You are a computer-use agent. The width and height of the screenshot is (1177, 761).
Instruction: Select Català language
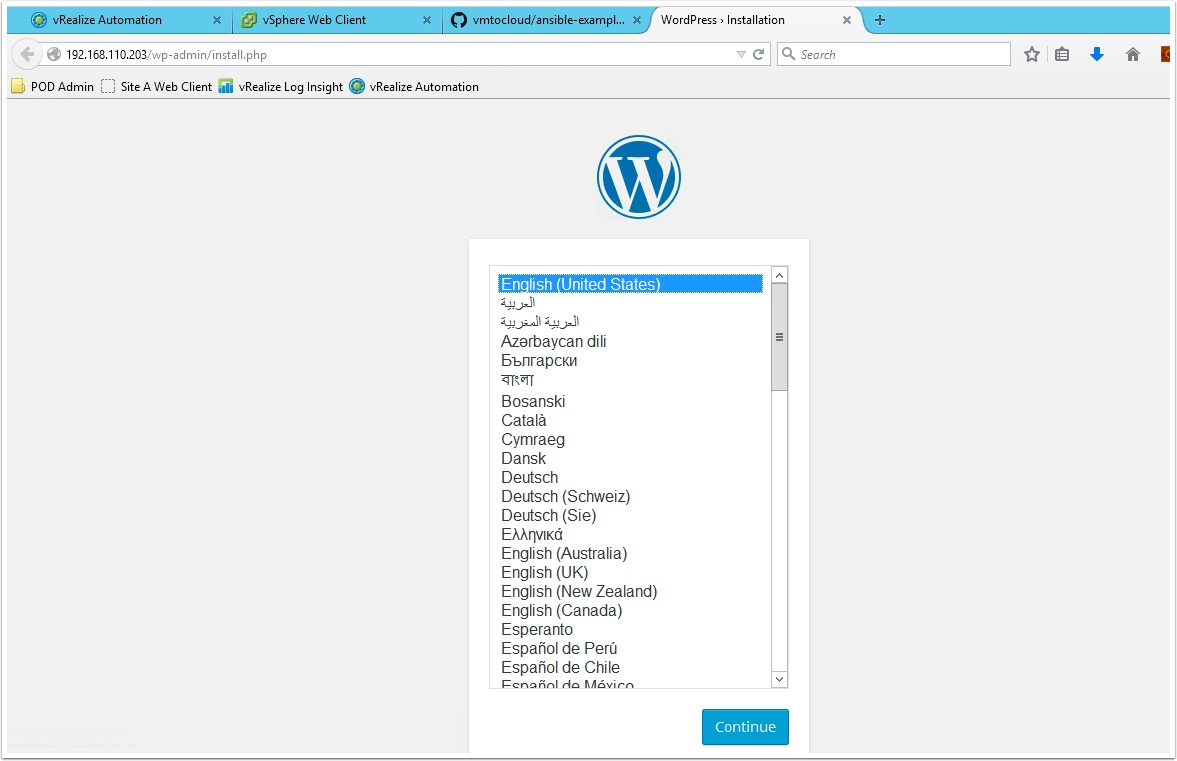pos(631,420)
